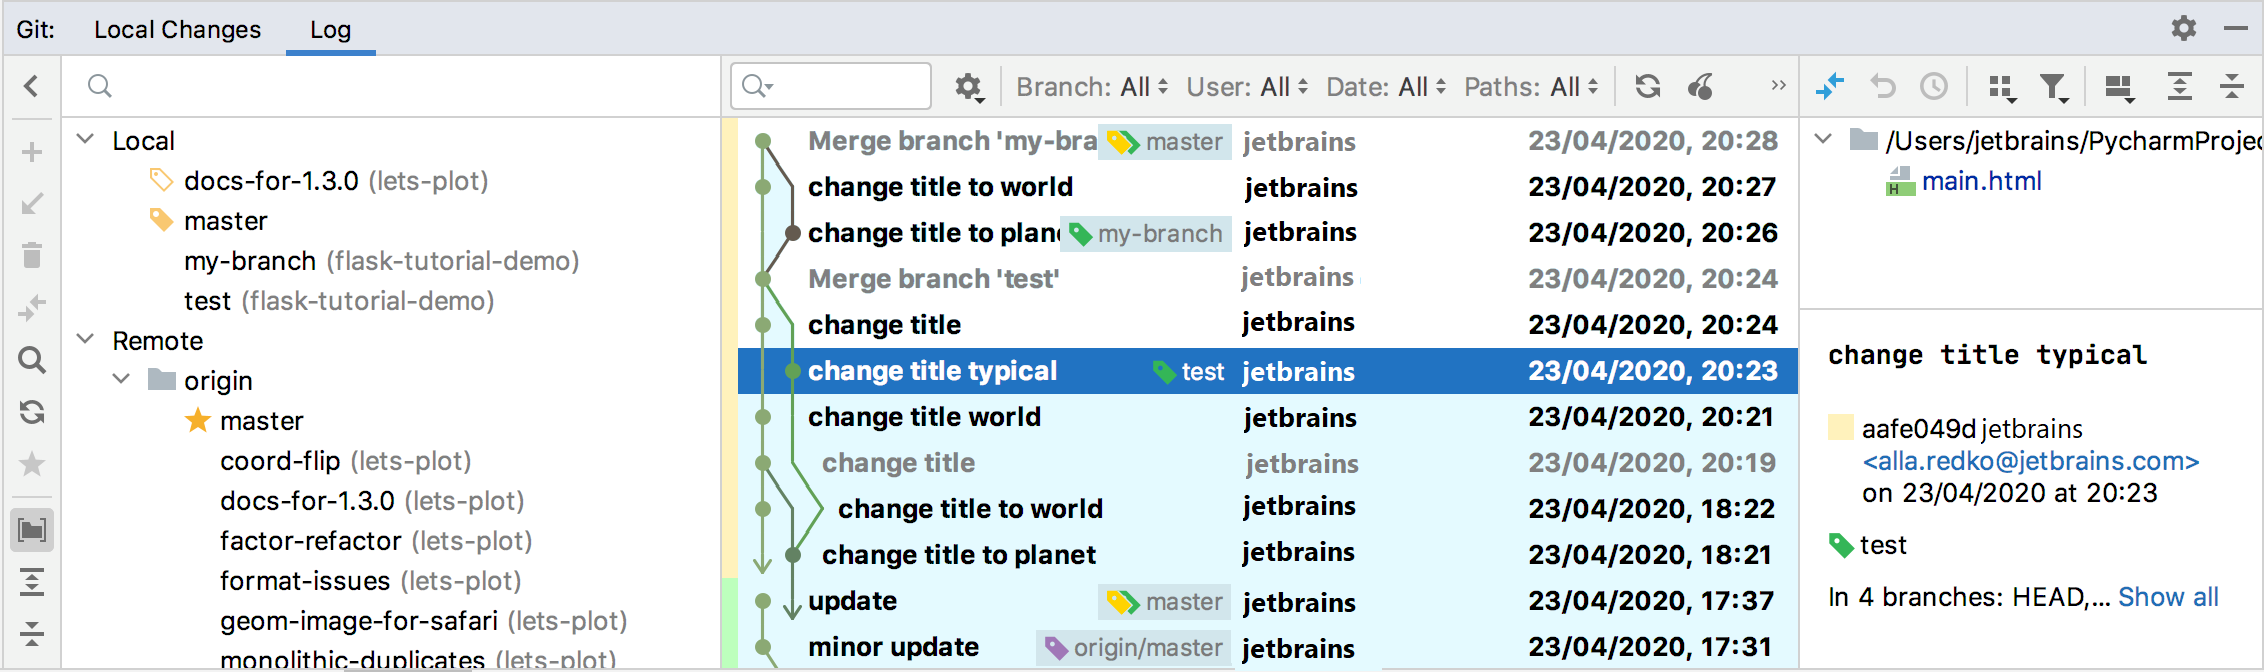Click the Fetch all remotes icon in sidebar
The width and height of the screenshot is (2264, 672).
(x=32, y=412)
